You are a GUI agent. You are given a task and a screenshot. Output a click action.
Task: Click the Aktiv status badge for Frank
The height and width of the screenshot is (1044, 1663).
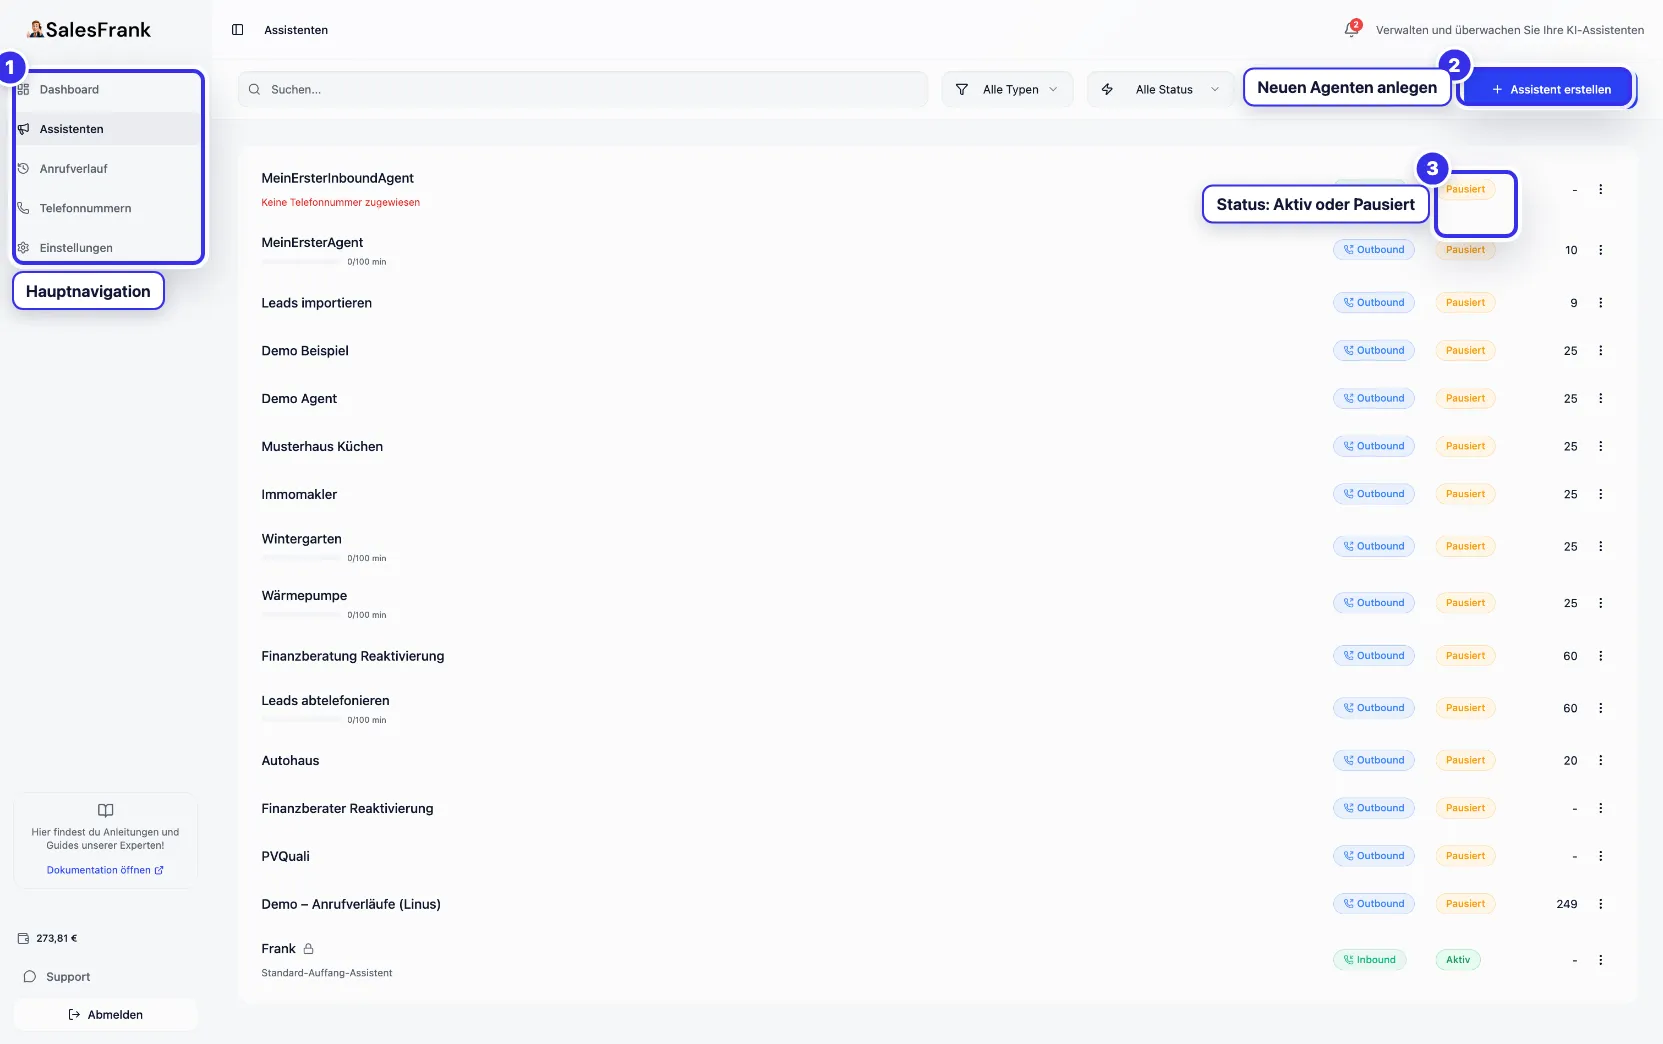coord(1458,960)
